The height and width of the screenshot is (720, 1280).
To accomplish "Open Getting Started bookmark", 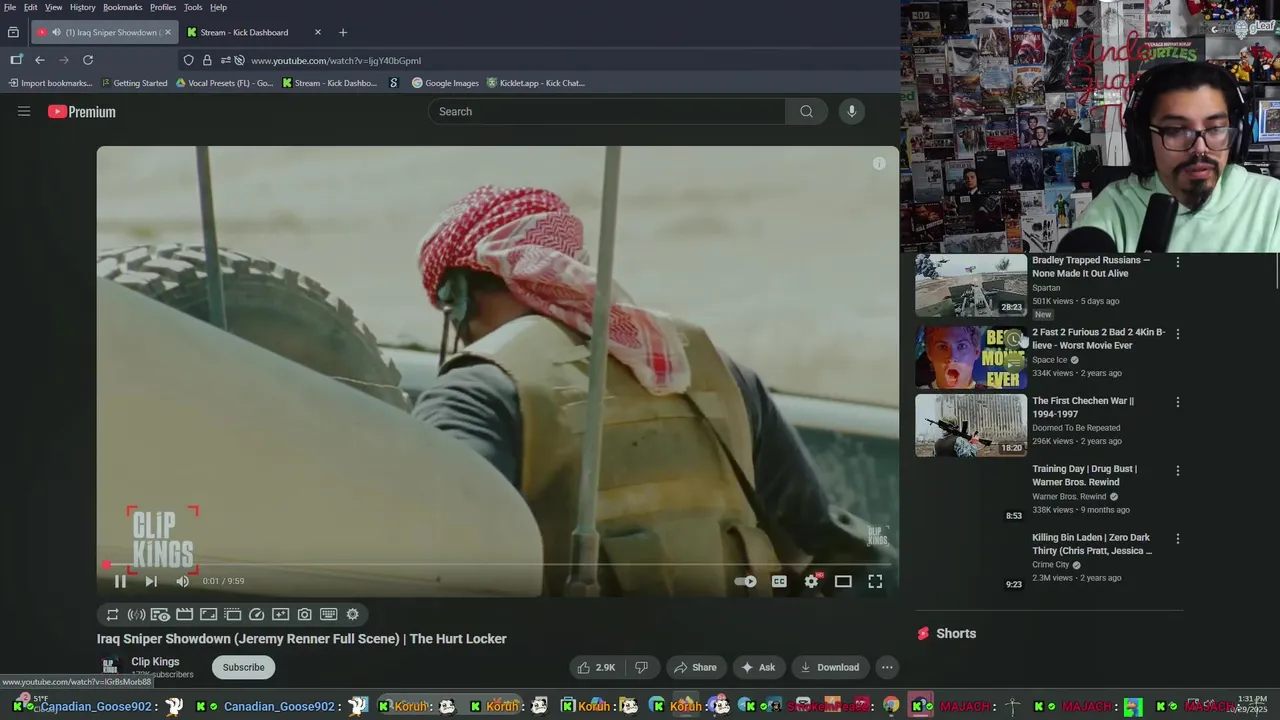I will coord(133,83).
